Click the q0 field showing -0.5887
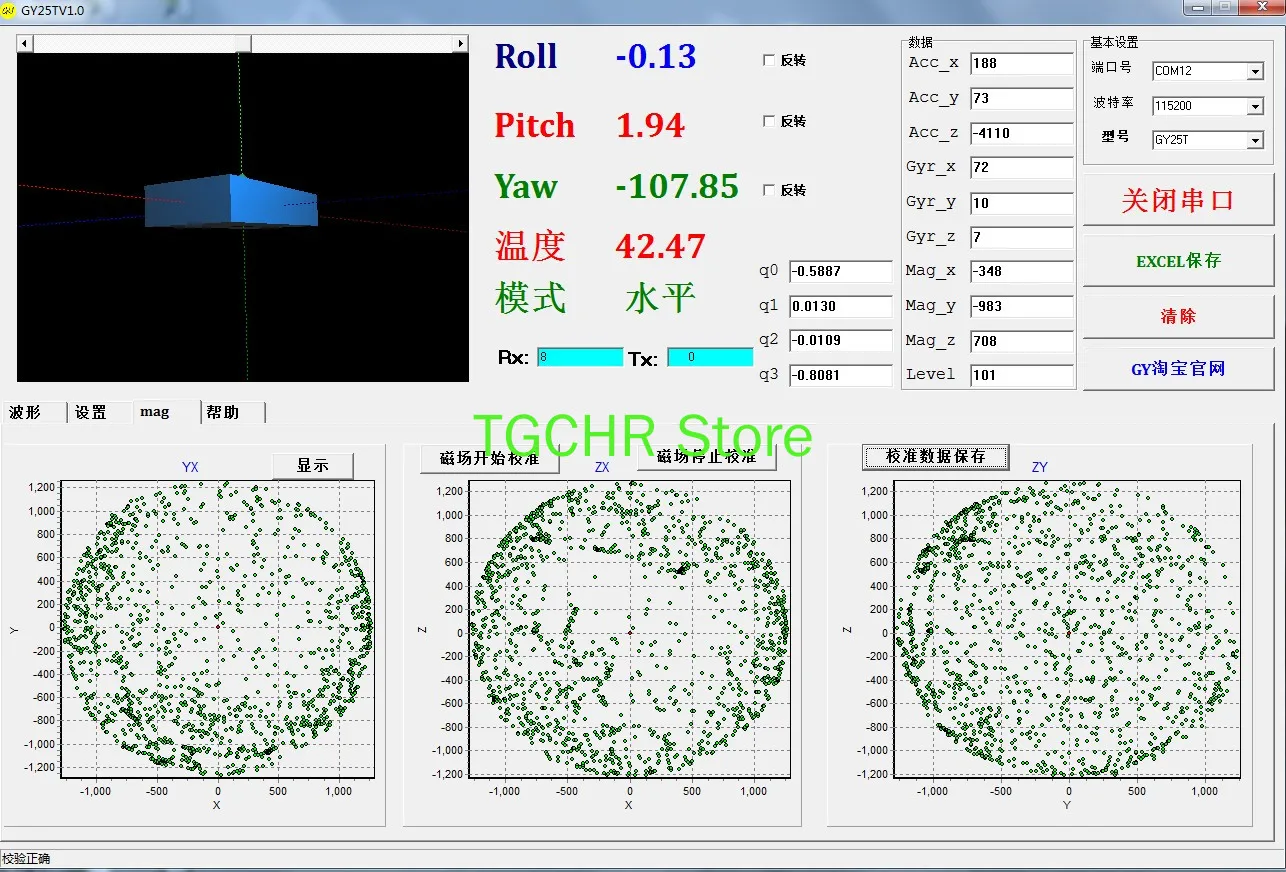This screenshot has height=872, width=1286. point(840,271)
